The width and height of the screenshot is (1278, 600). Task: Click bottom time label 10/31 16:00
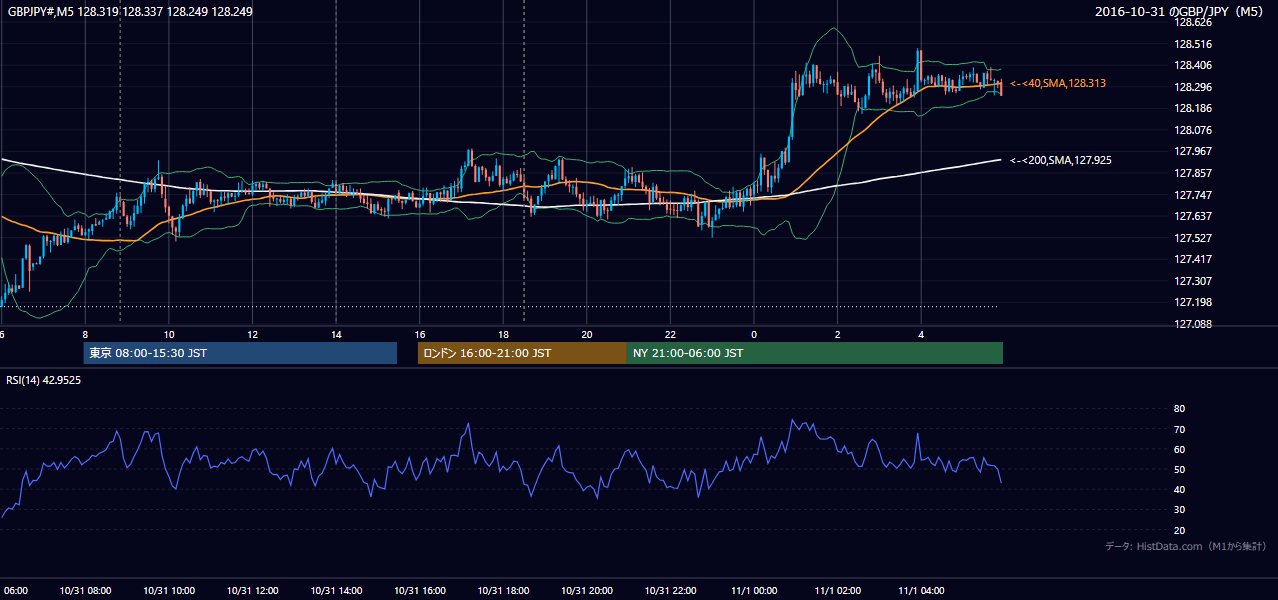tap(419, 591)
